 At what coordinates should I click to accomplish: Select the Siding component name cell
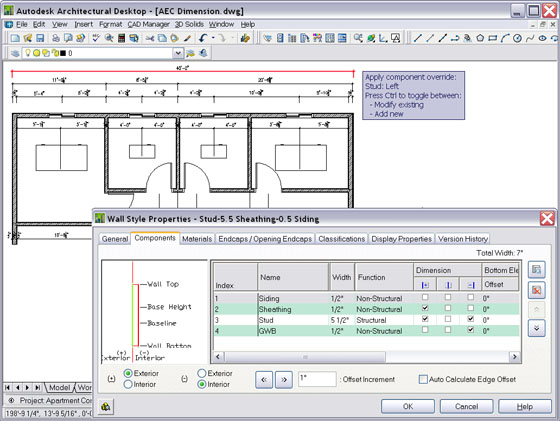coord(293,299)
